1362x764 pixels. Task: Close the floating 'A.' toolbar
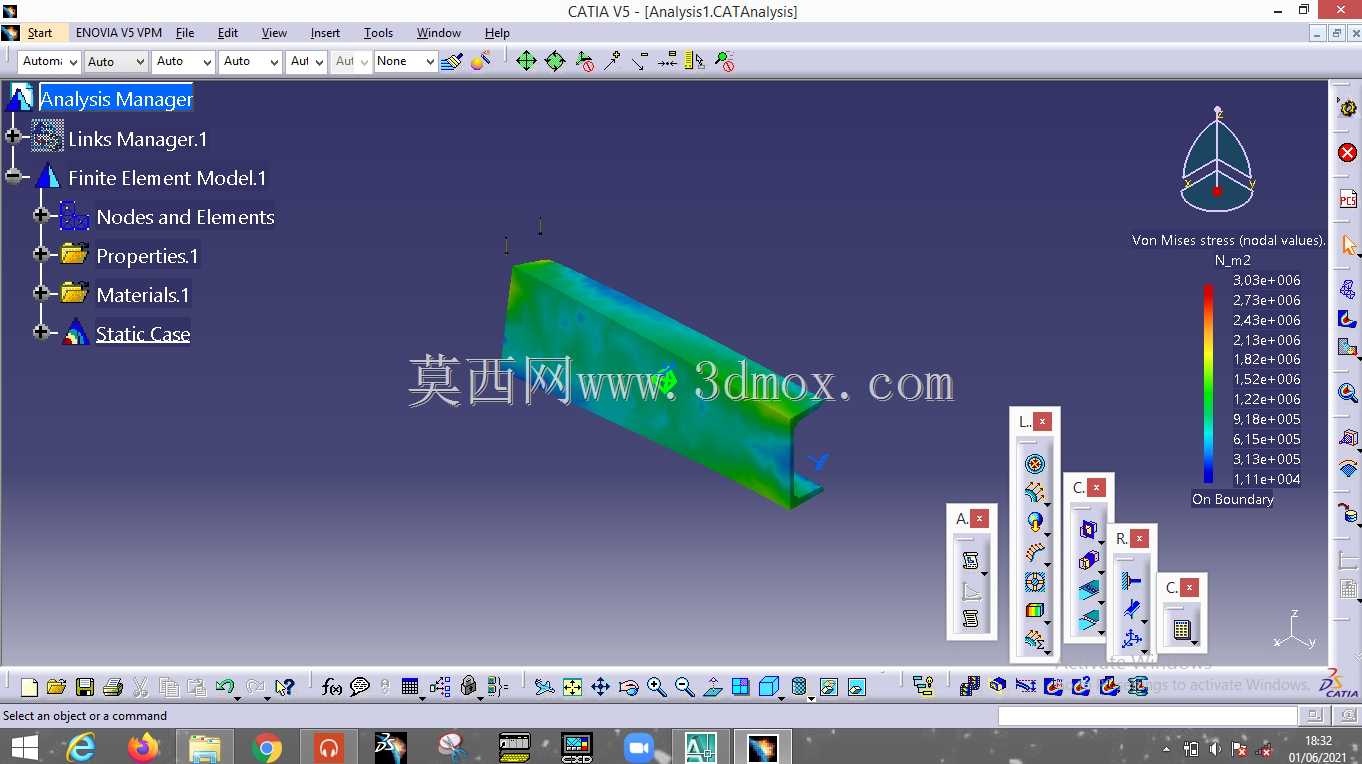click(x=979, y=518)
